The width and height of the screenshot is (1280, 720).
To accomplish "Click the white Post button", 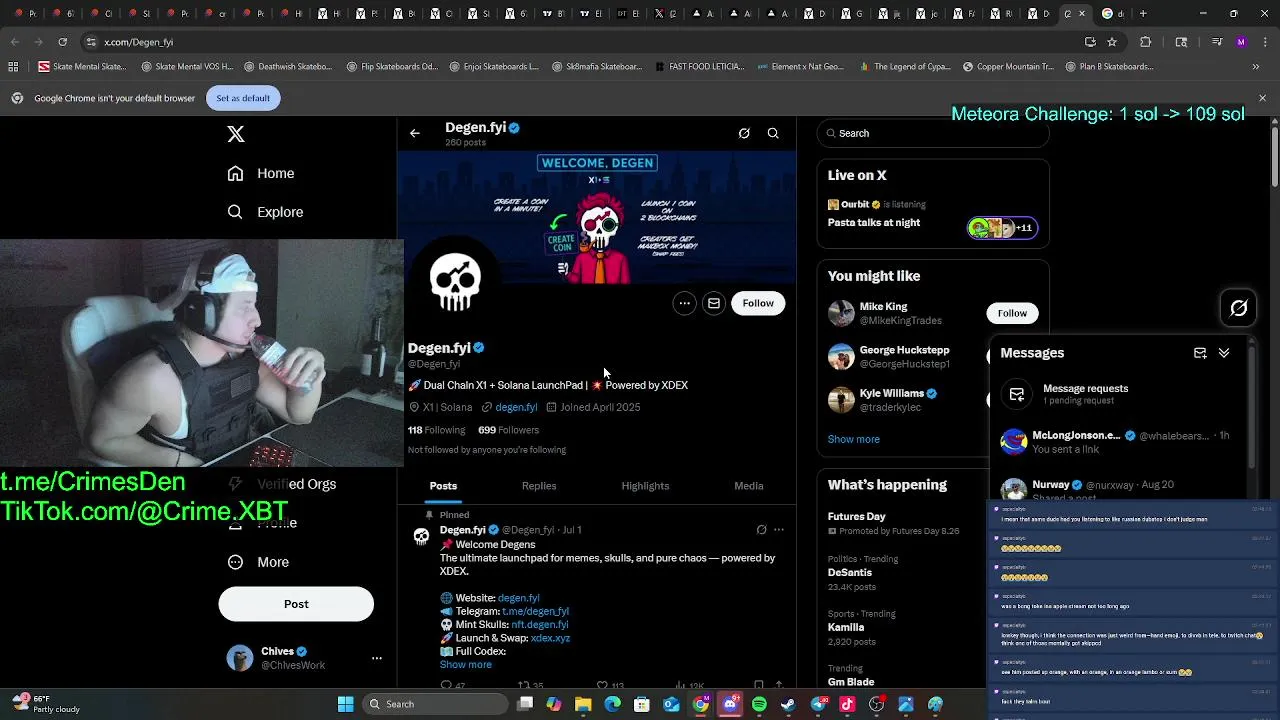I will click(x=296, y=604).
